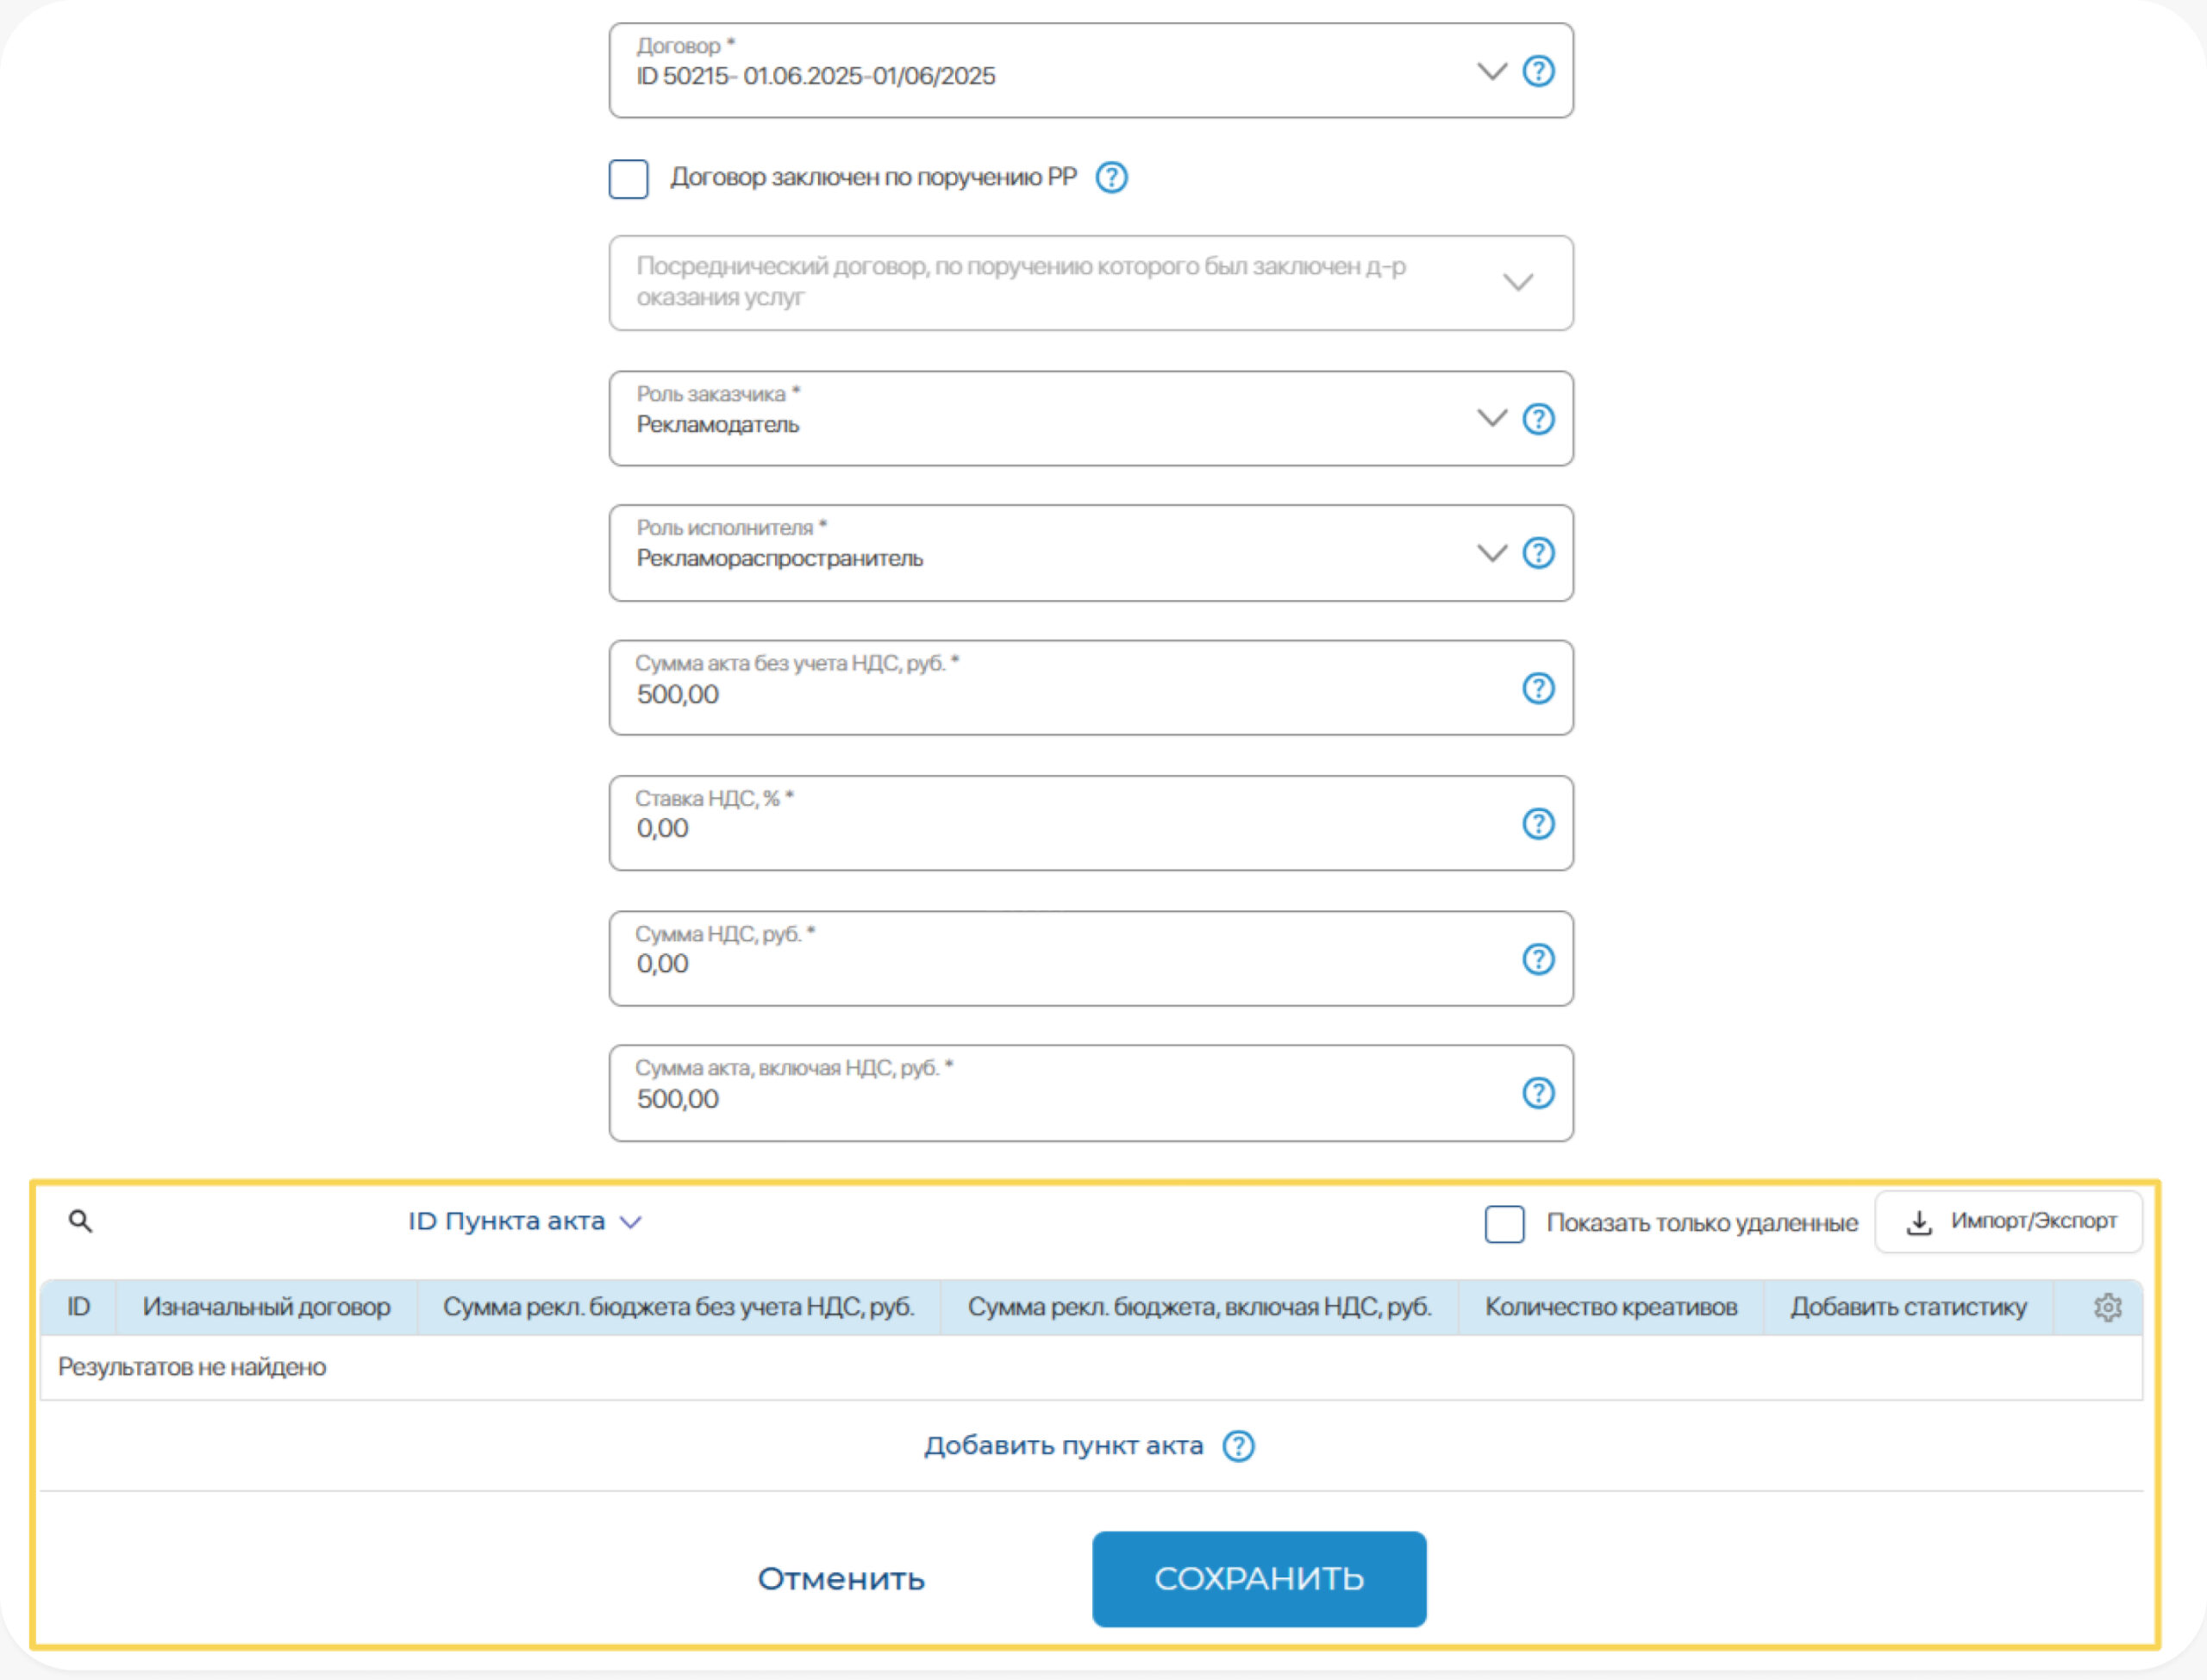Click help icon next to Договор field

pos(1537,71)
